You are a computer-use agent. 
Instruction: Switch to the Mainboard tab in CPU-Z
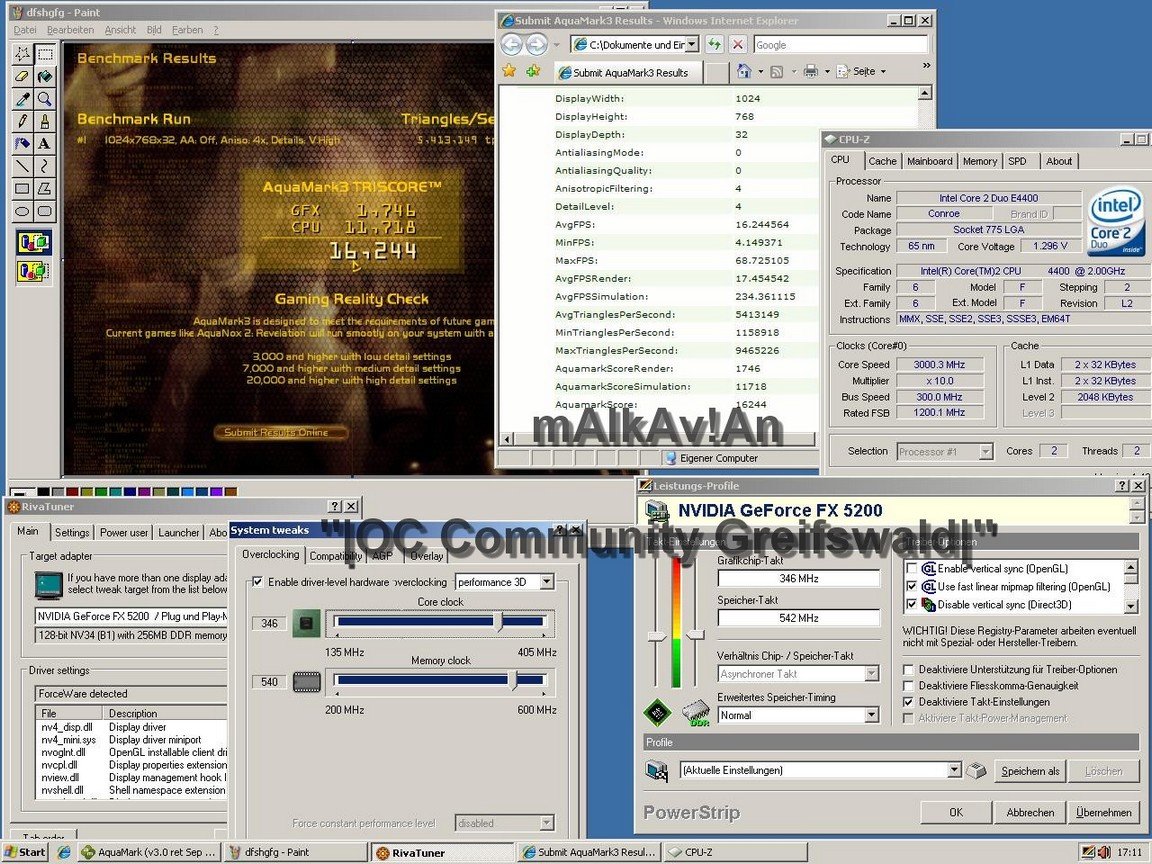929,161
